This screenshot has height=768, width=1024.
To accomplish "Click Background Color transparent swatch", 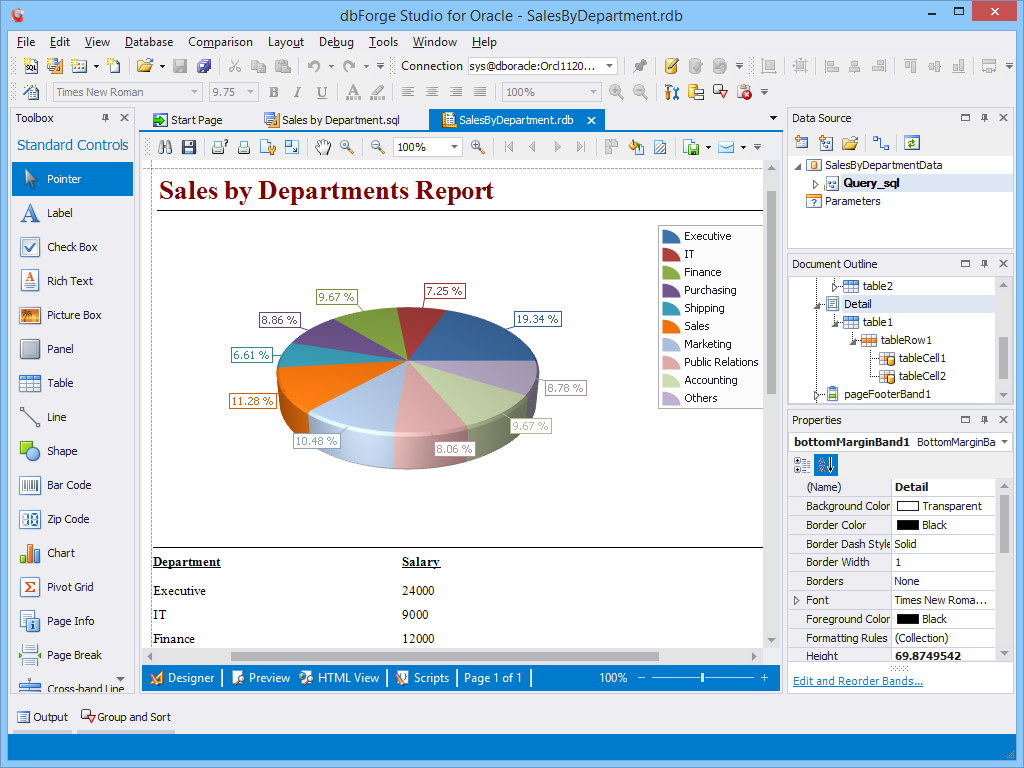I will tap(908, 506).
